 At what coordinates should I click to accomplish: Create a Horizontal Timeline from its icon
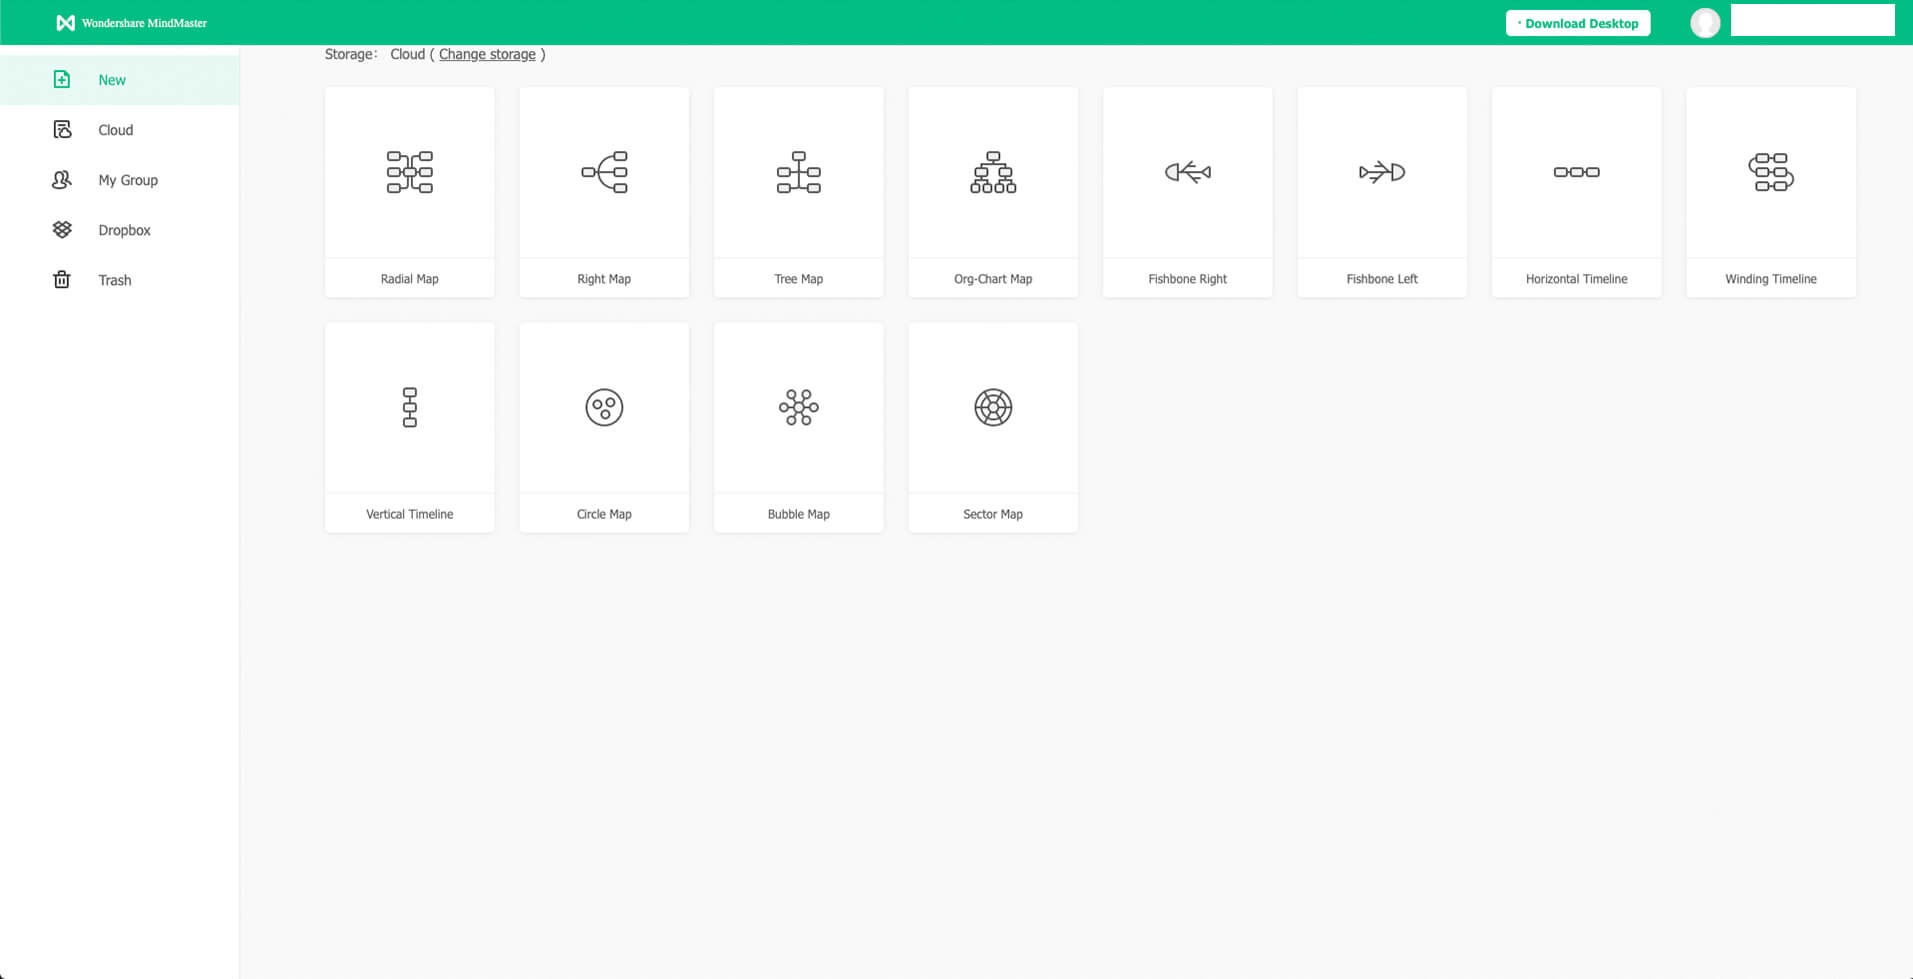pyautogui.click(x=1576, y=172)
